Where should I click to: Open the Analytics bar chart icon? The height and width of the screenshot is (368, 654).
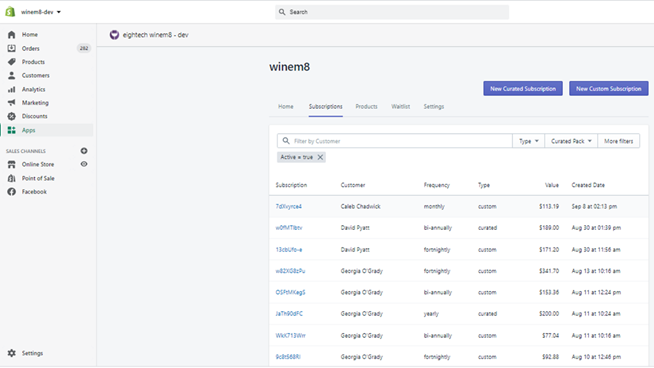[12, 89]
